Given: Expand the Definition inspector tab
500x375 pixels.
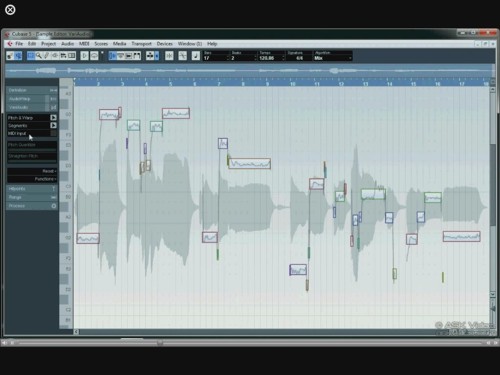Looking at the screenshot, I should click(x=32, y=90).
